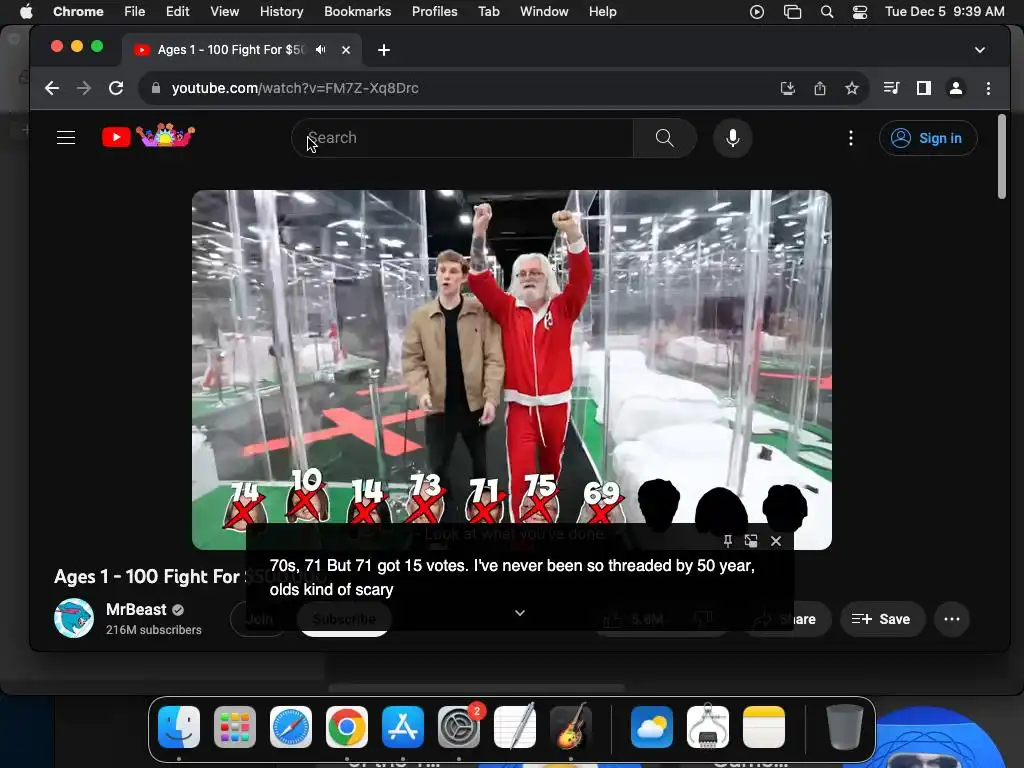This screenshot has height=768, width=1024.
Task: Open the Profiles menu
Action: 434,12
